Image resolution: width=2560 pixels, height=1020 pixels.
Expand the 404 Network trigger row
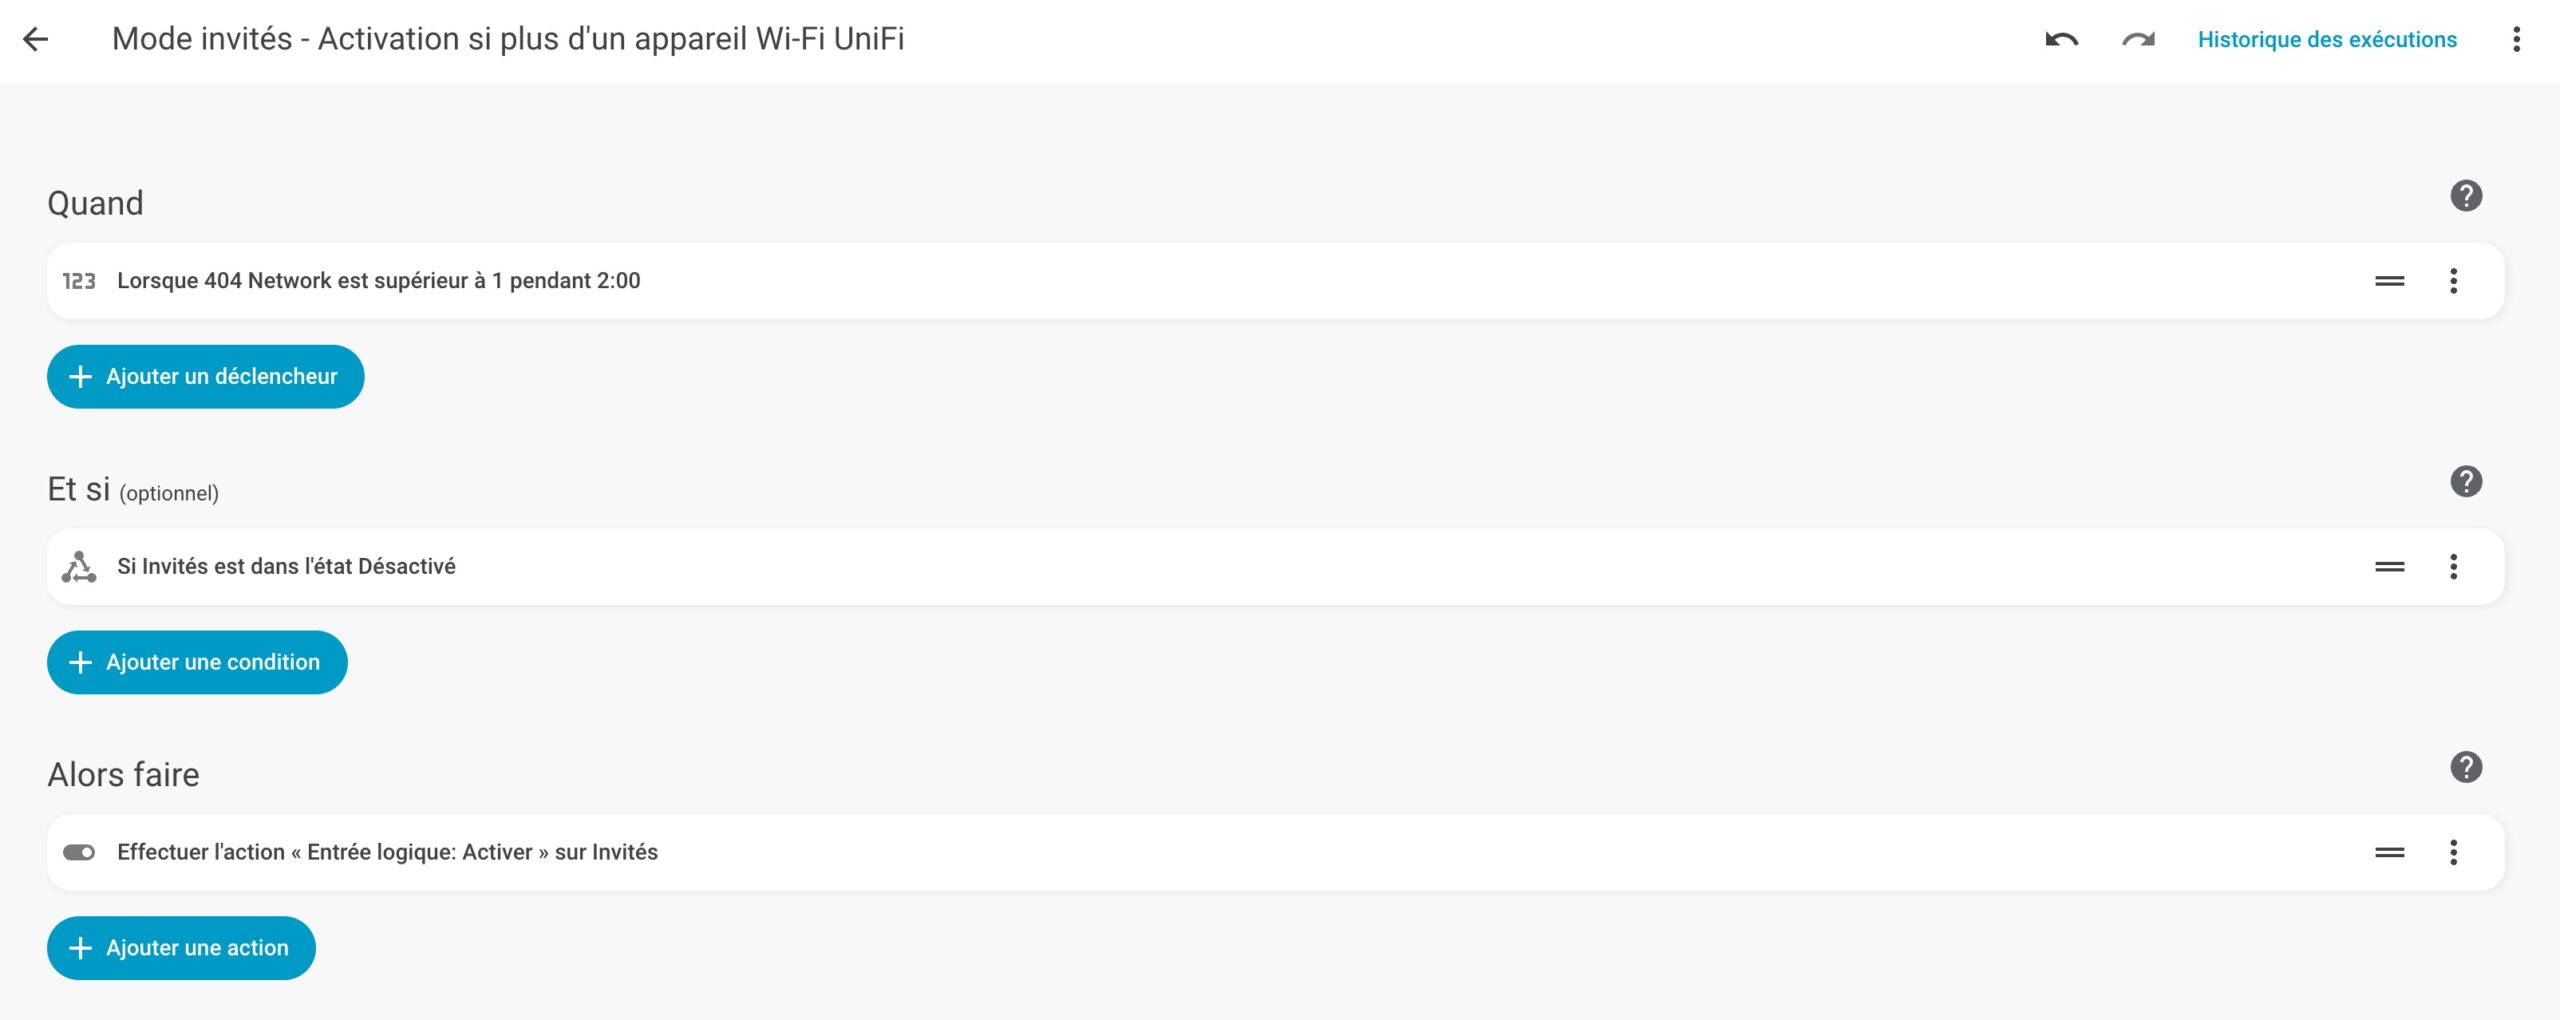378,281
